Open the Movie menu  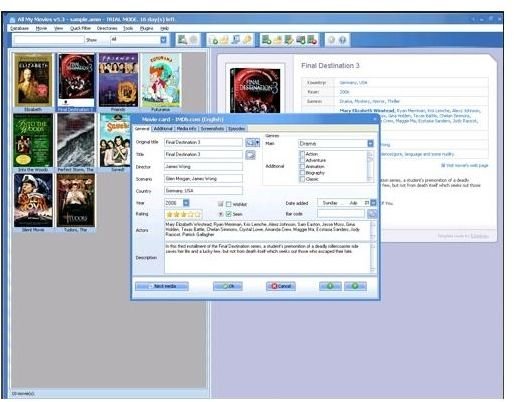41,28
